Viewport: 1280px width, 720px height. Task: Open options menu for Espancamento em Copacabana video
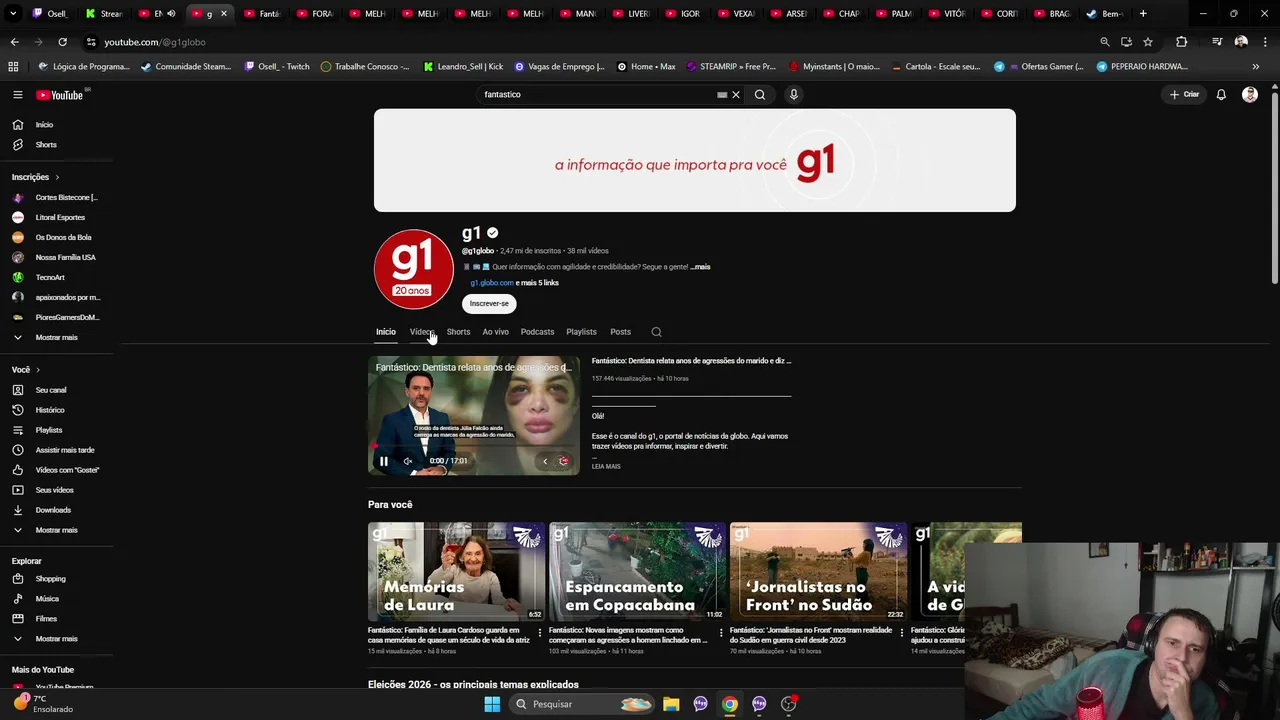coord(721,632)
